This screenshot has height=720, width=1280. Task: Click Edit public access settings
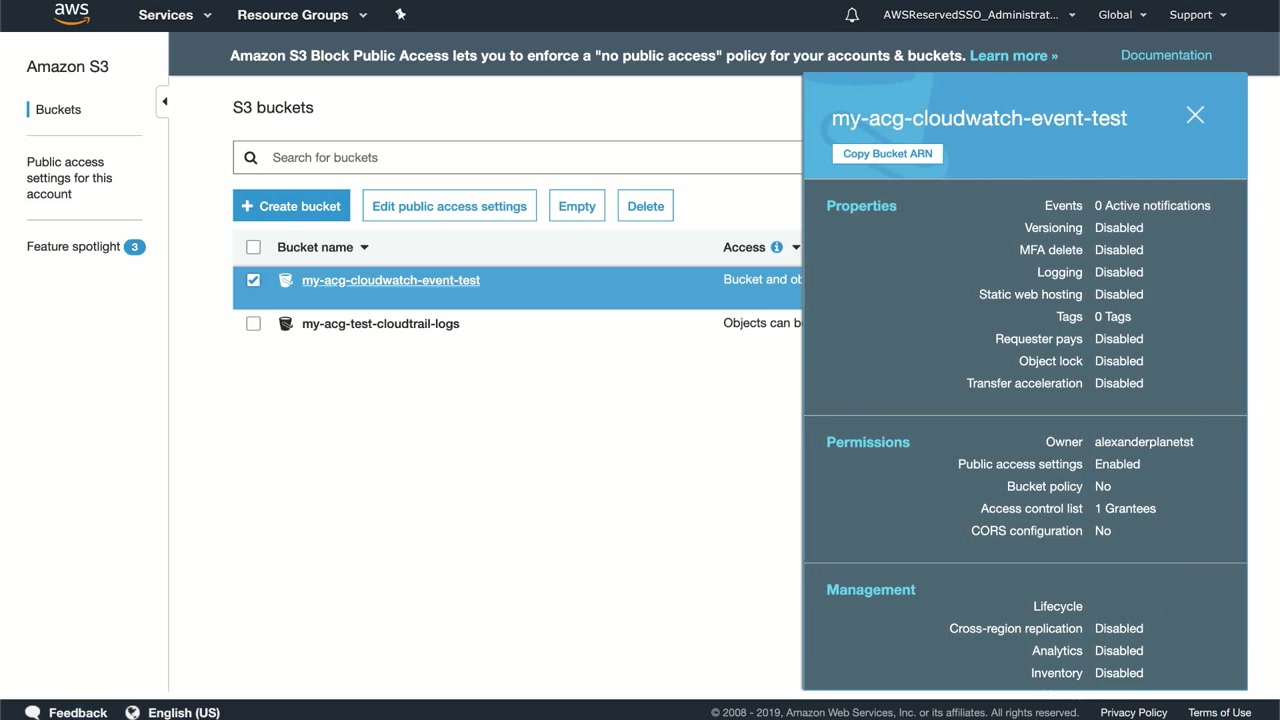[x=449, y=206]
